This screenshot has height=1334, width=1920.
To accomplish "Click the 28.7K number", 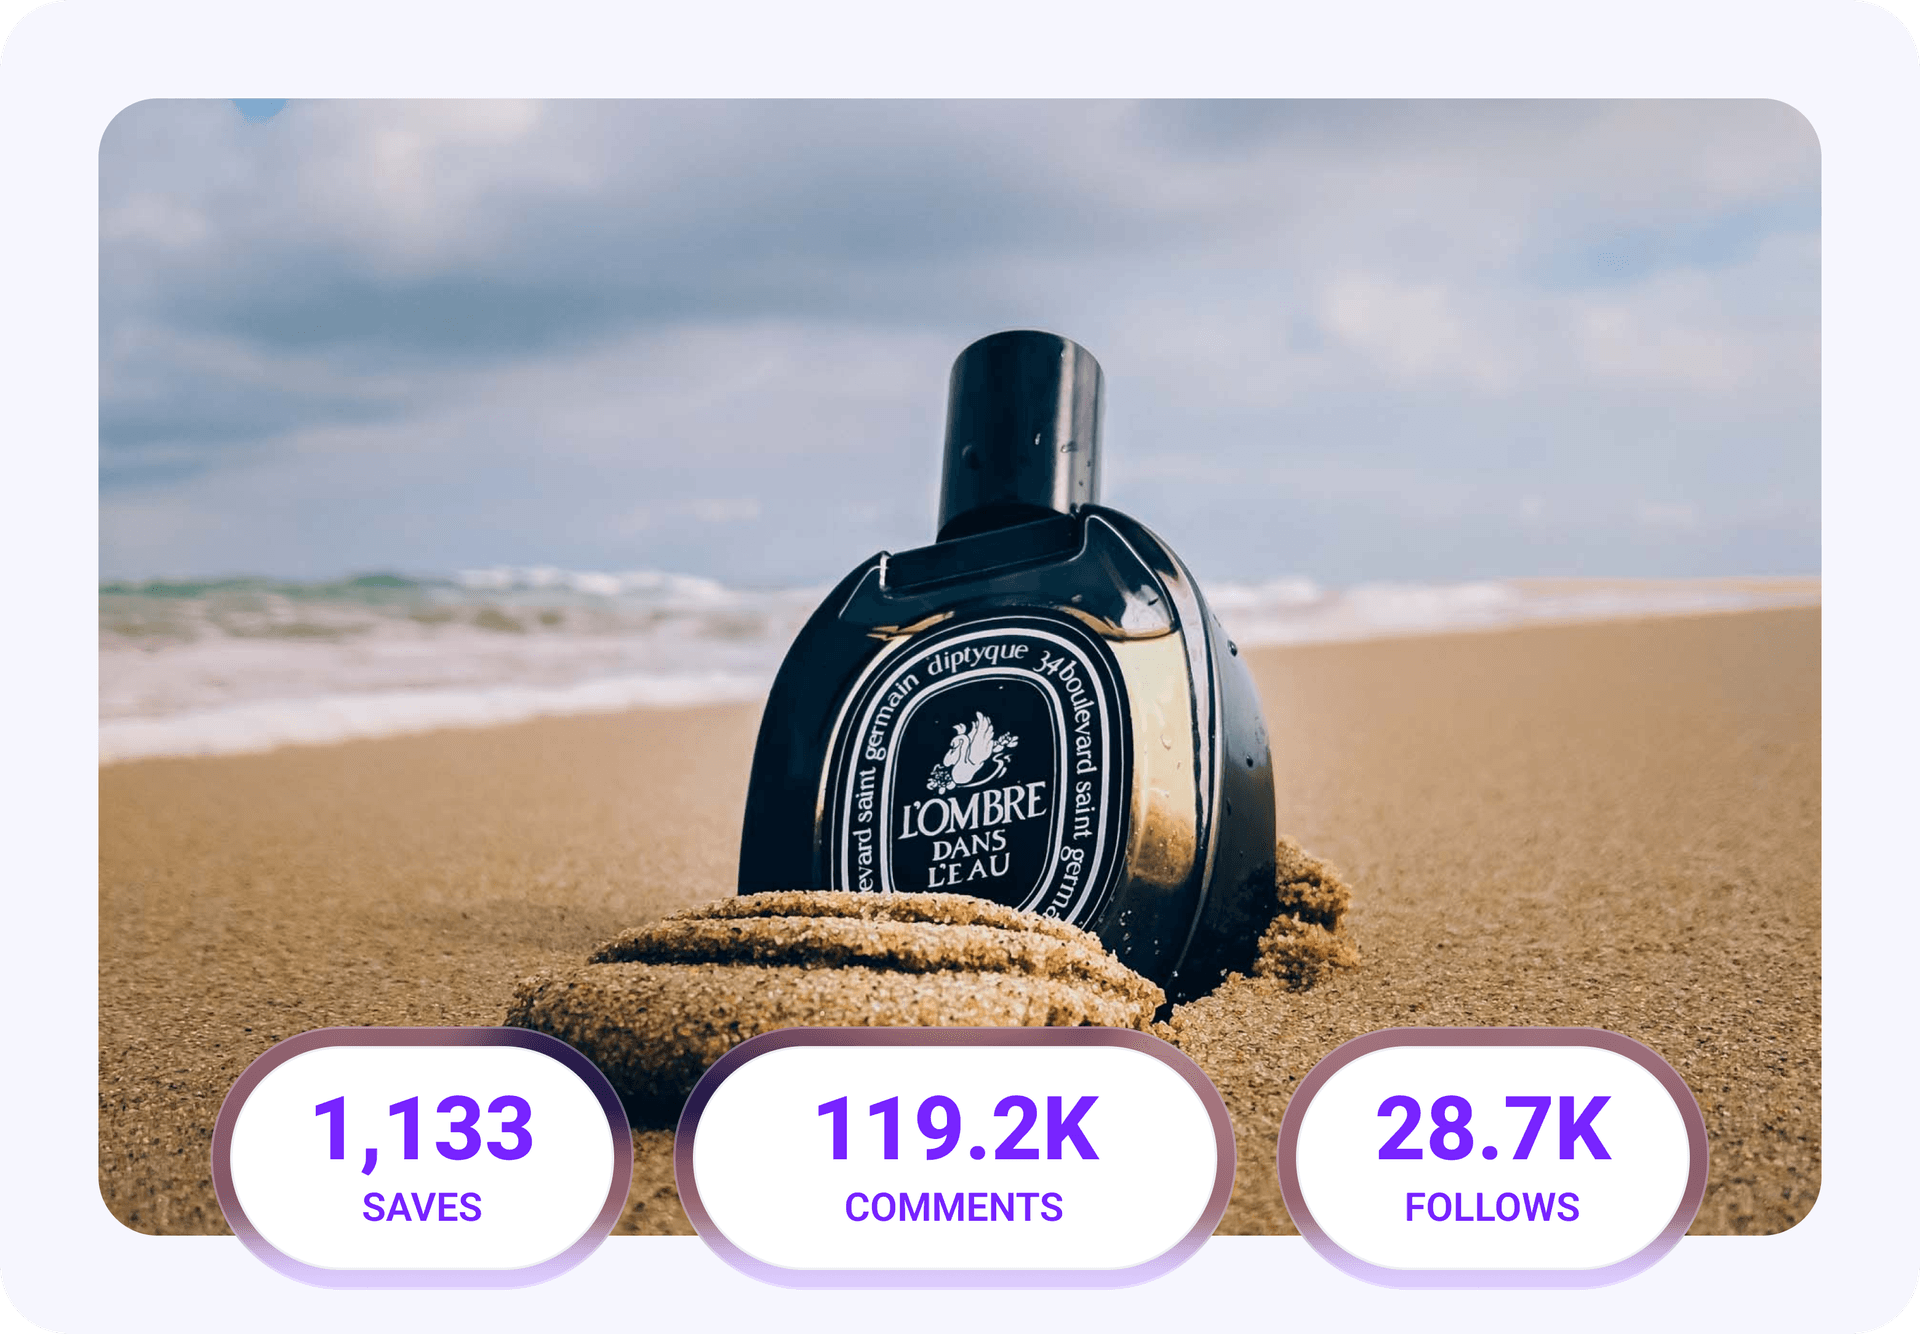I will click(1494, 1128).
